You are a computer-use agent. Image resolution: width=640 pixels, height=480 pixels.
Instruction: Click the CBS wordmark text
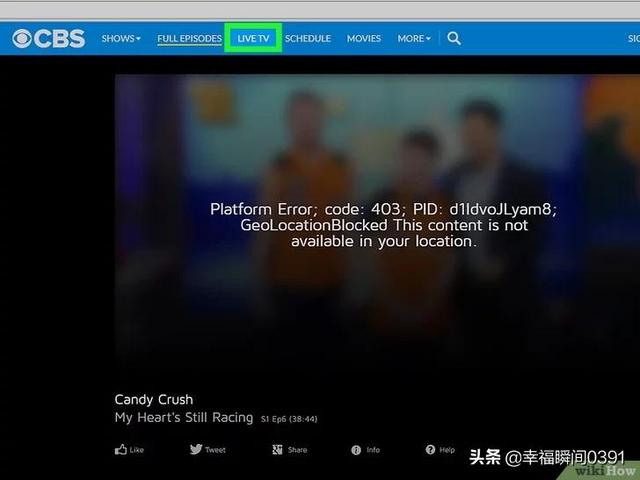pos(60,39)
